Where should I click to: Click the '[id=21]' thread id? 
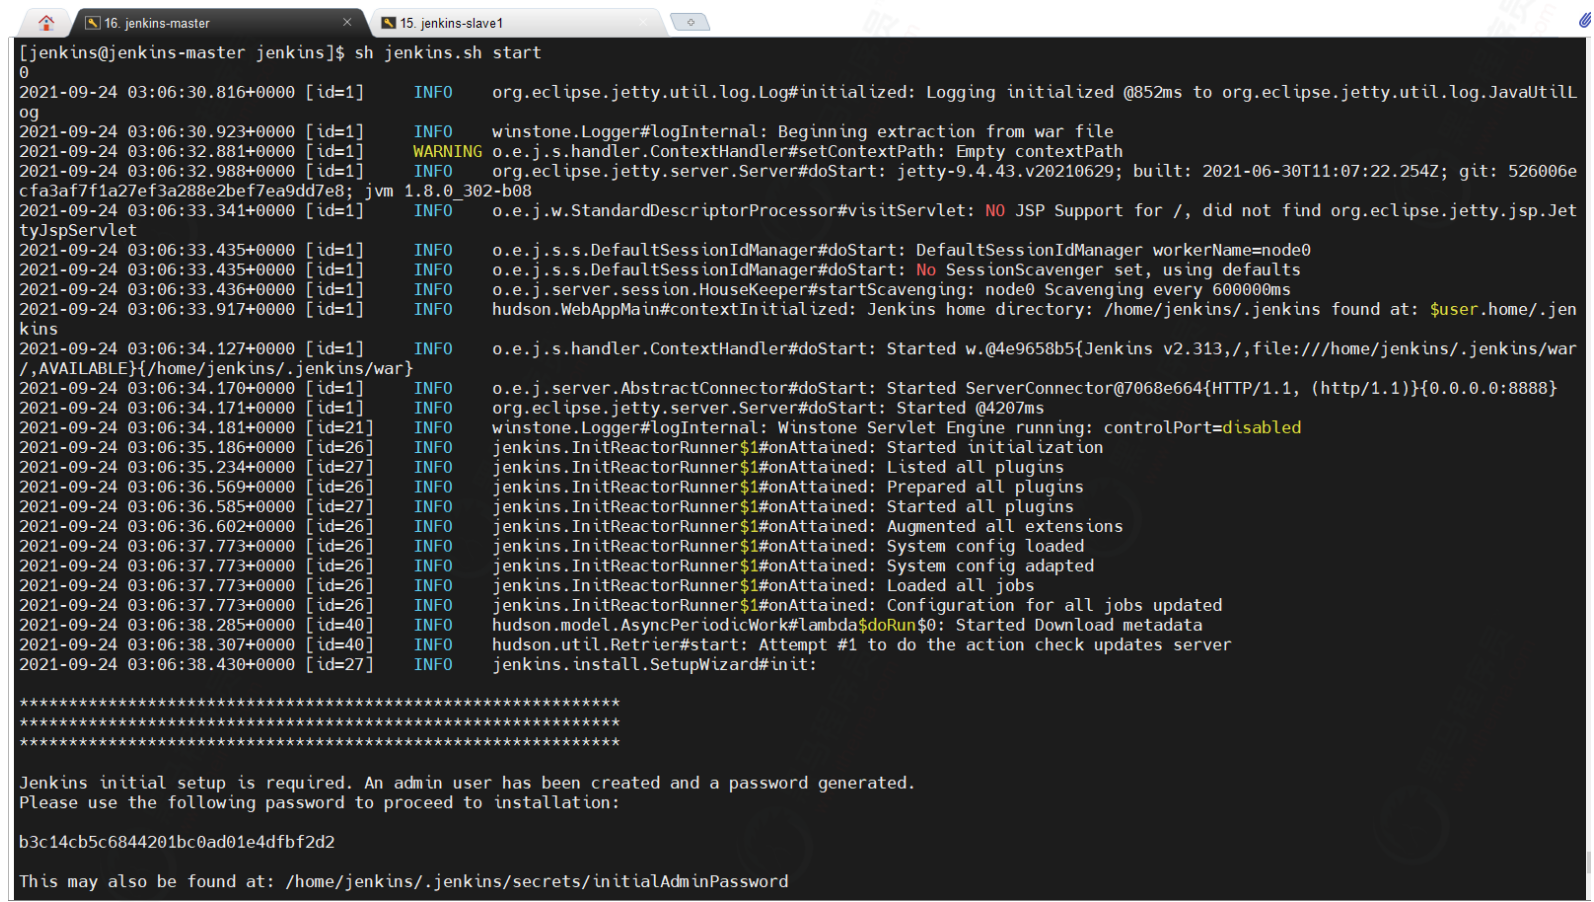[x=339, y=427]
